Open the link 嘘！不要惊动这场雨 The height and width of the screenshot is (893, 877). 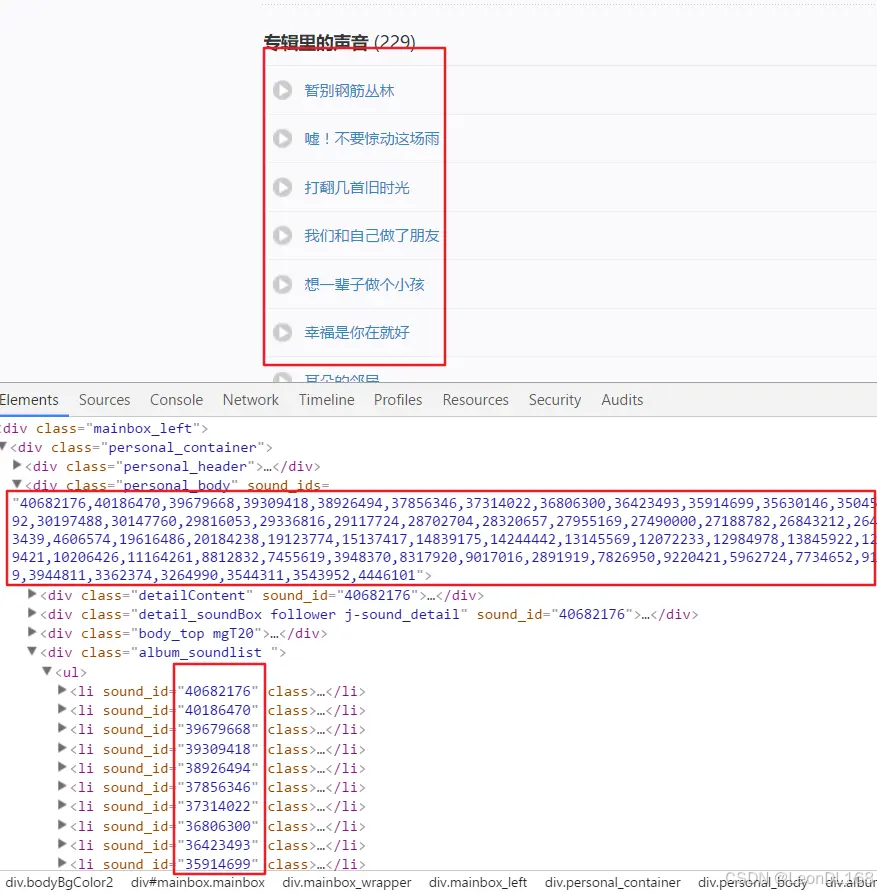click(372, 138)
